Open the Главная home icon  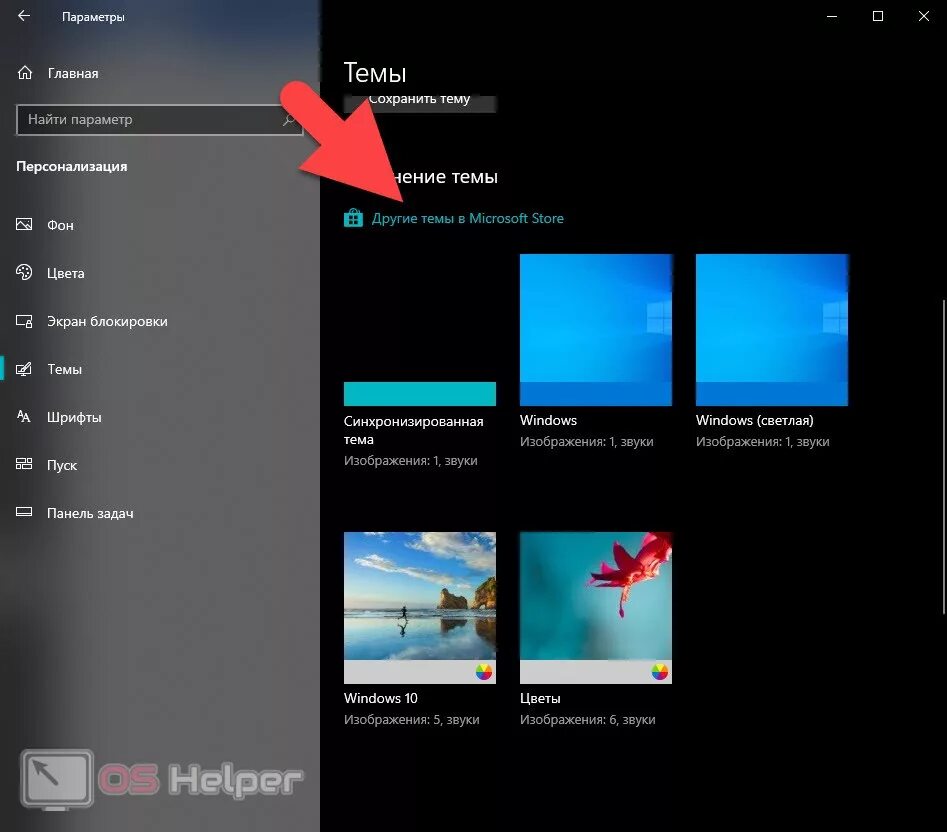click(x=25, y=73)
